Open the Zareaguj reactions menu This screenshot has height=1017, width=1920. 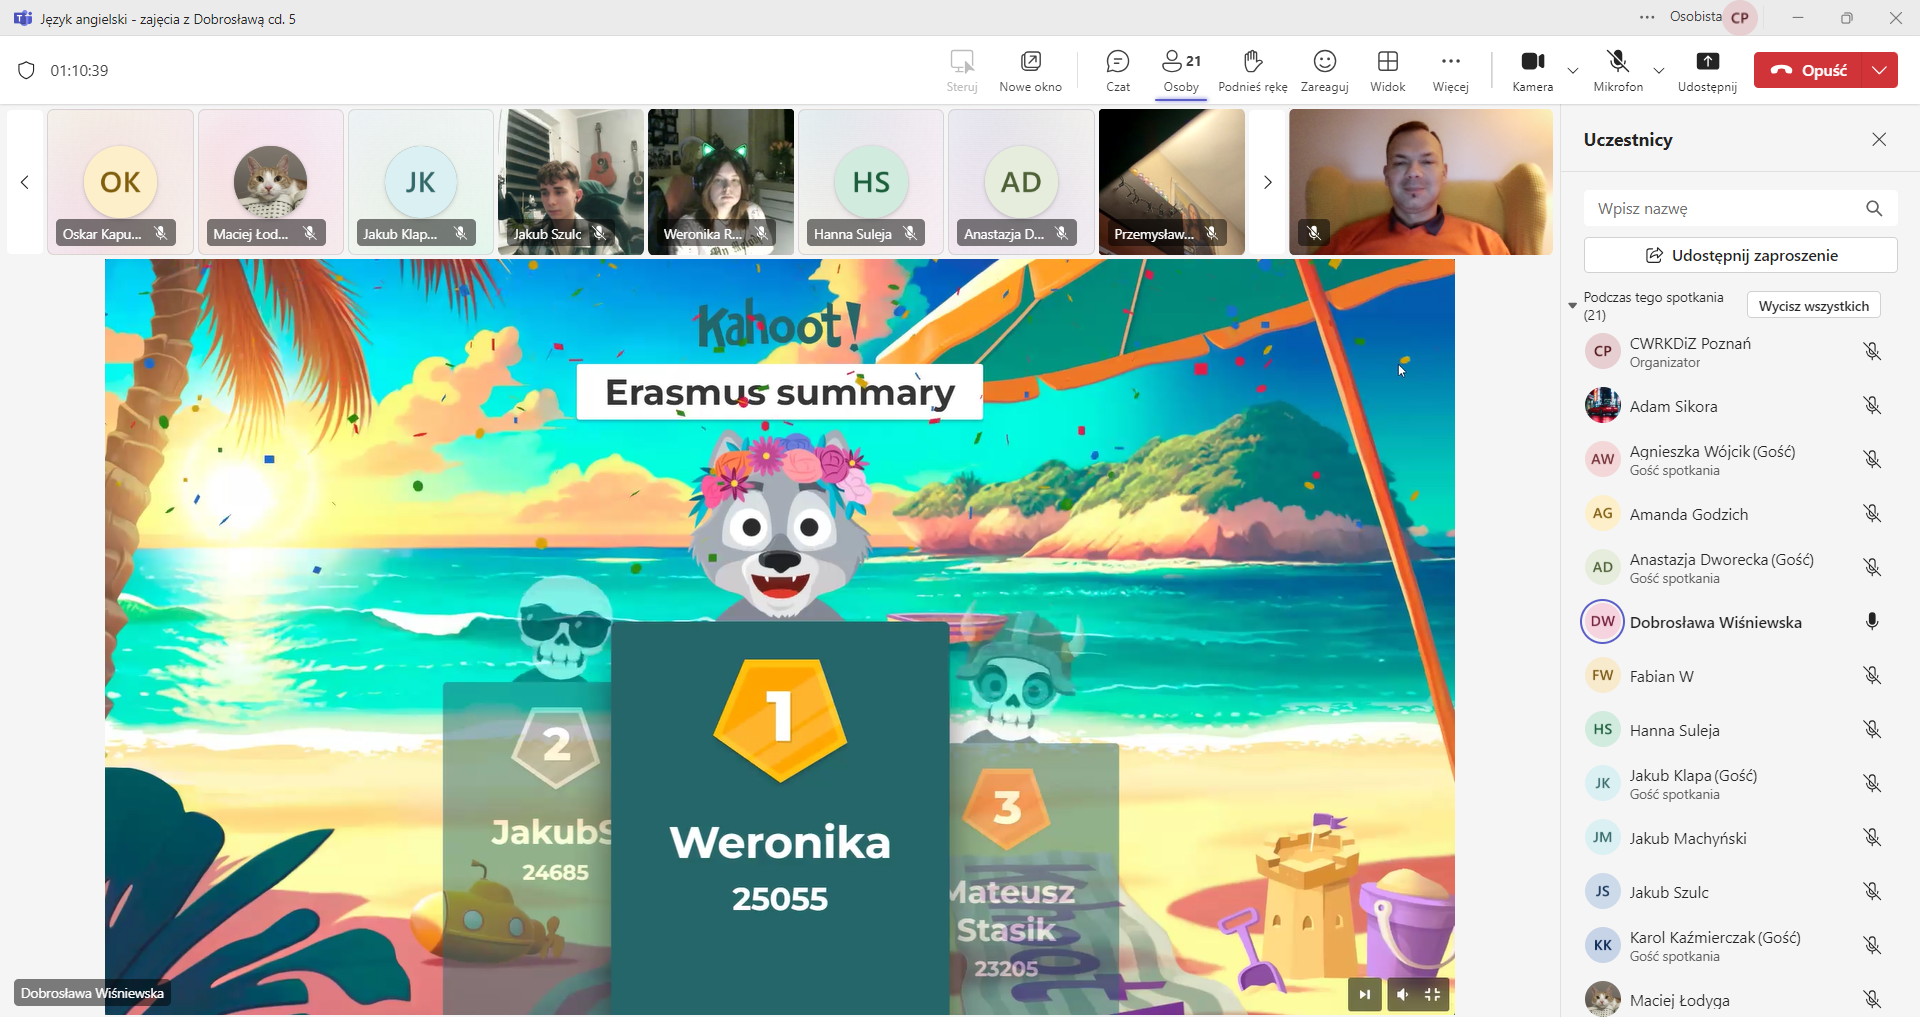[1324, 71]
